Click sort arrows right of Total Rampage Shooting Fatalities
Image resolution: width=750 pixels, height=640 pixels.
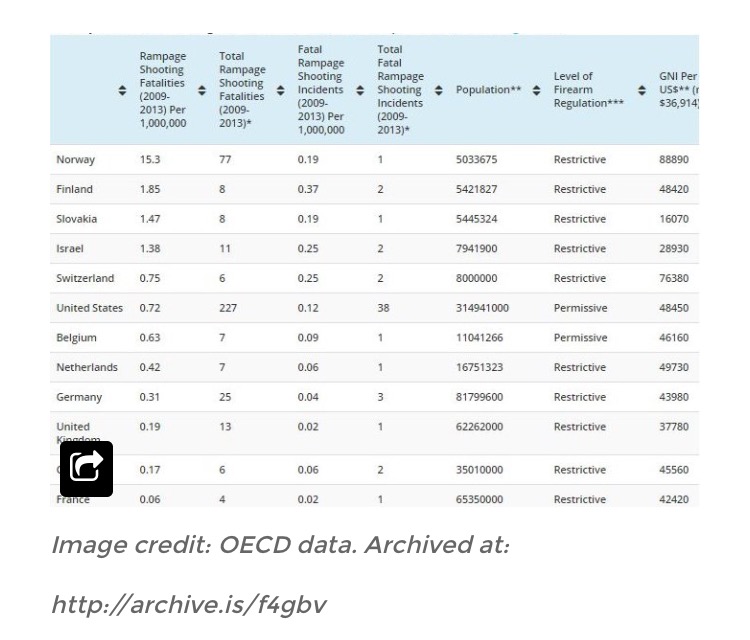click(x=281, y=90)
